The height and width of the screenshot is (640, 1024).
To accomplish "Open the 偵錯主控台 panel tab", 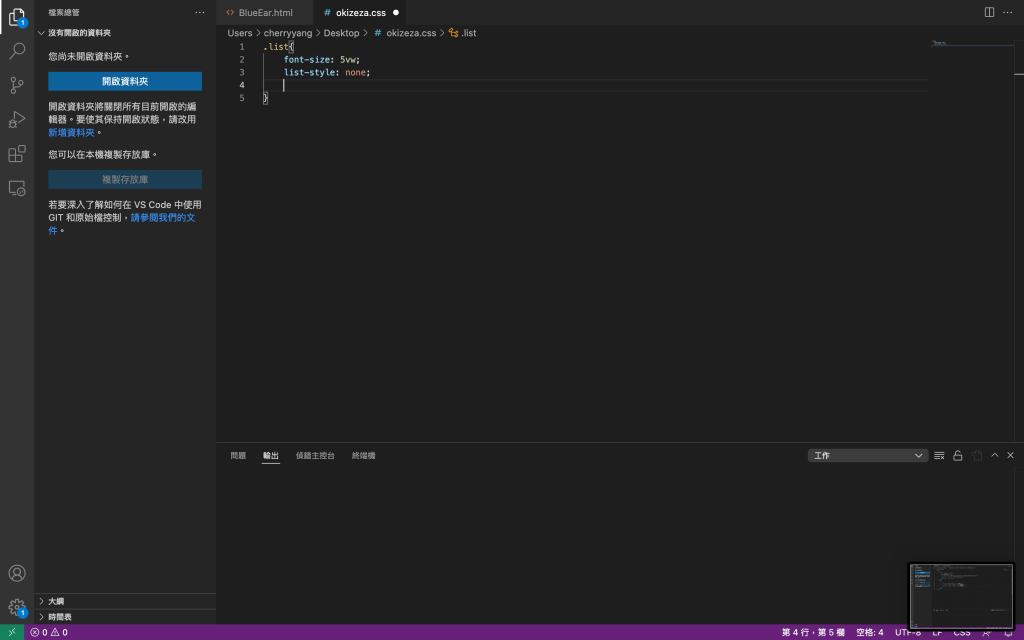I will coord(315,455).
